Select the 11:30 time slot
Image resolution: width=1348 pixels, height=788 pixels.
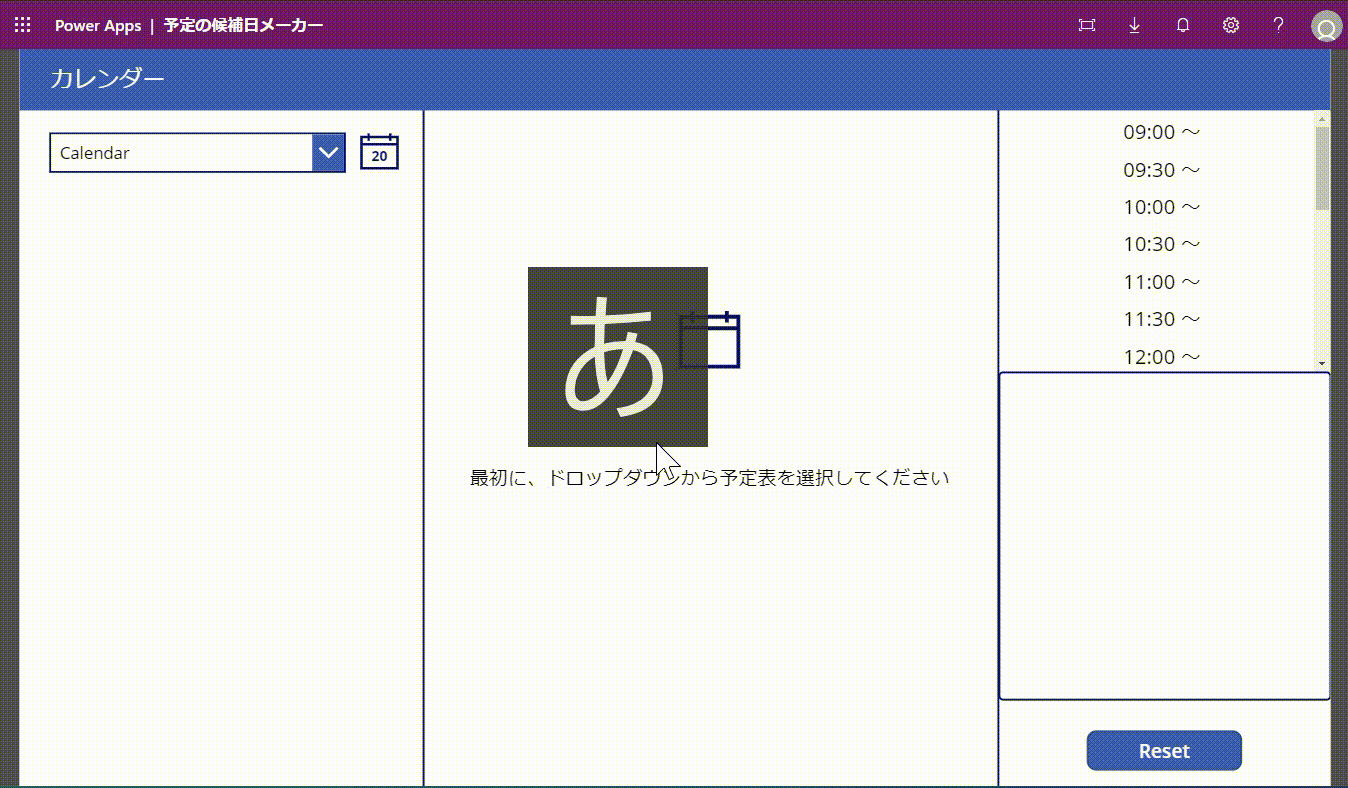[1161, 318]
